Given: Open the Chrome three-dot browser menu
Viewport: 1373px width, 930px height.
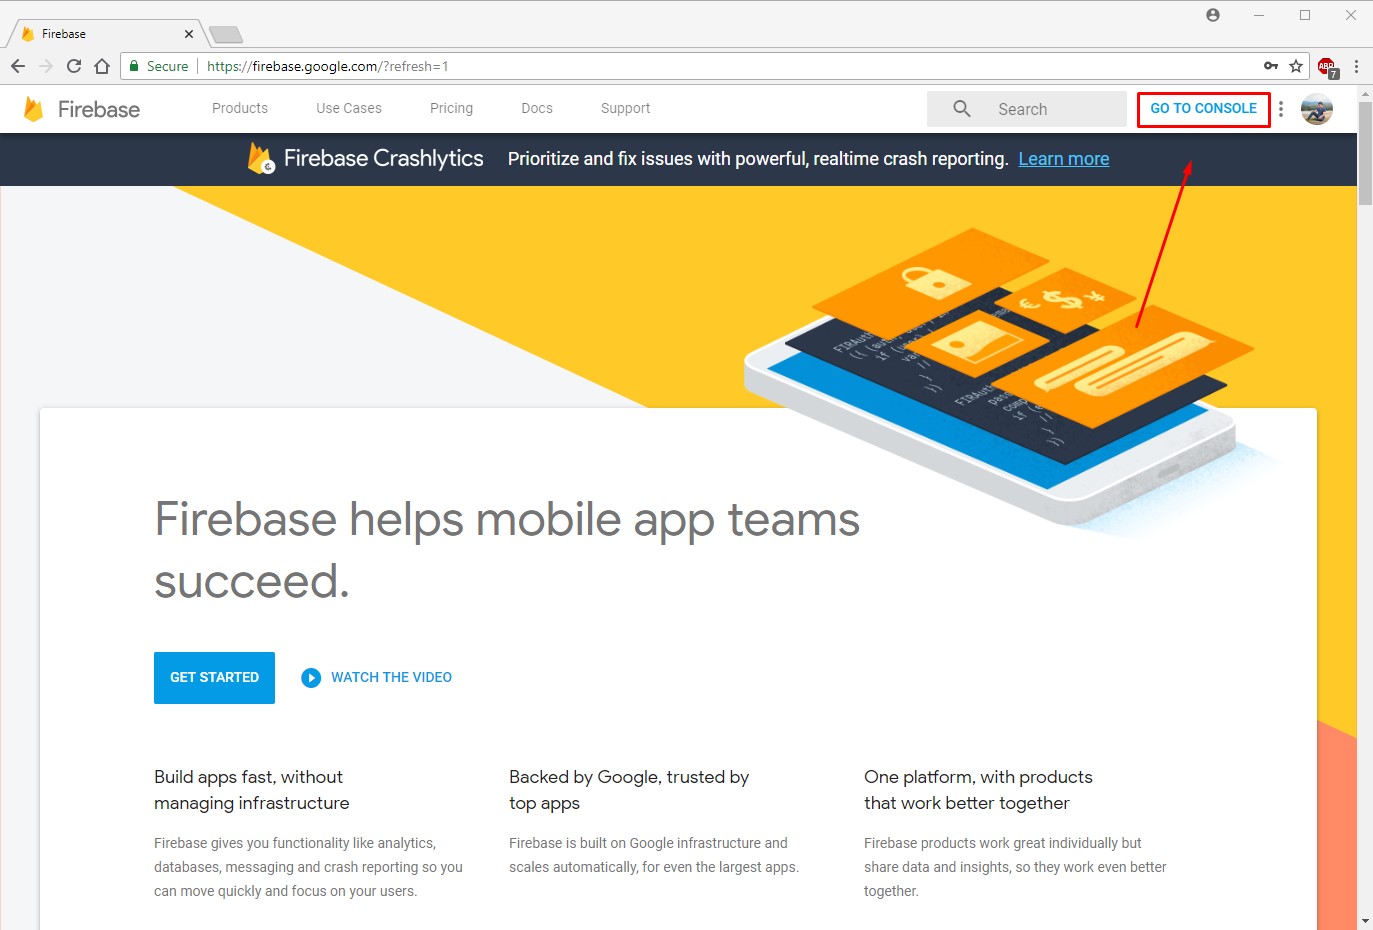Looking at the screenshot, I should [x=1357, y=66].
